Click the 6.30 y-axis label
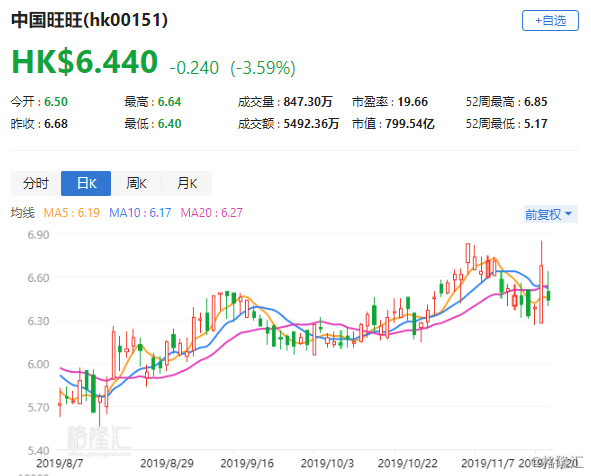 [38, 321]
